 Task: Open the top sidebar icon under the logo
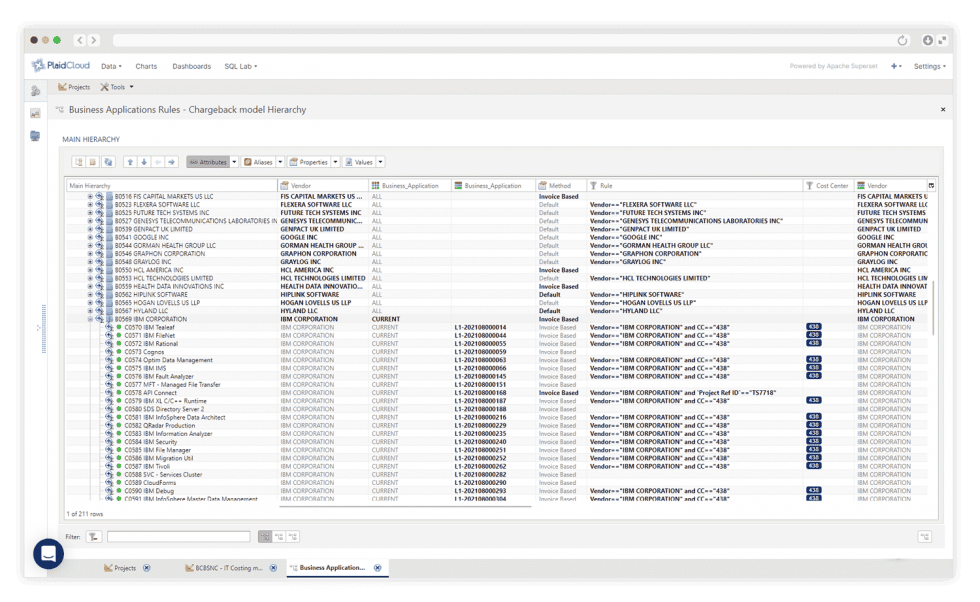click(35, 91)
